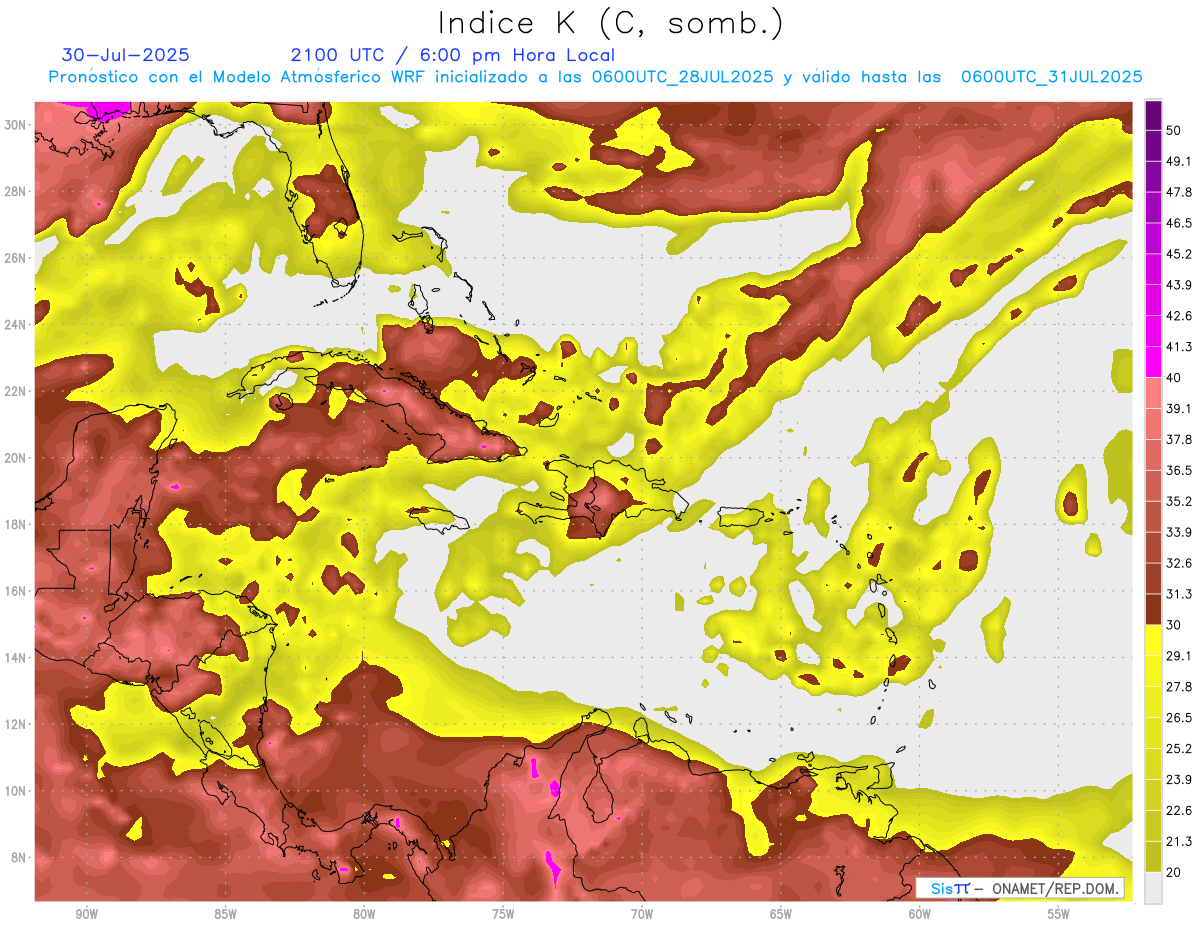Pick the grey swatch below the 20 label
1200x927 pixels.
pyautogui.click(x=1153, y=887)
